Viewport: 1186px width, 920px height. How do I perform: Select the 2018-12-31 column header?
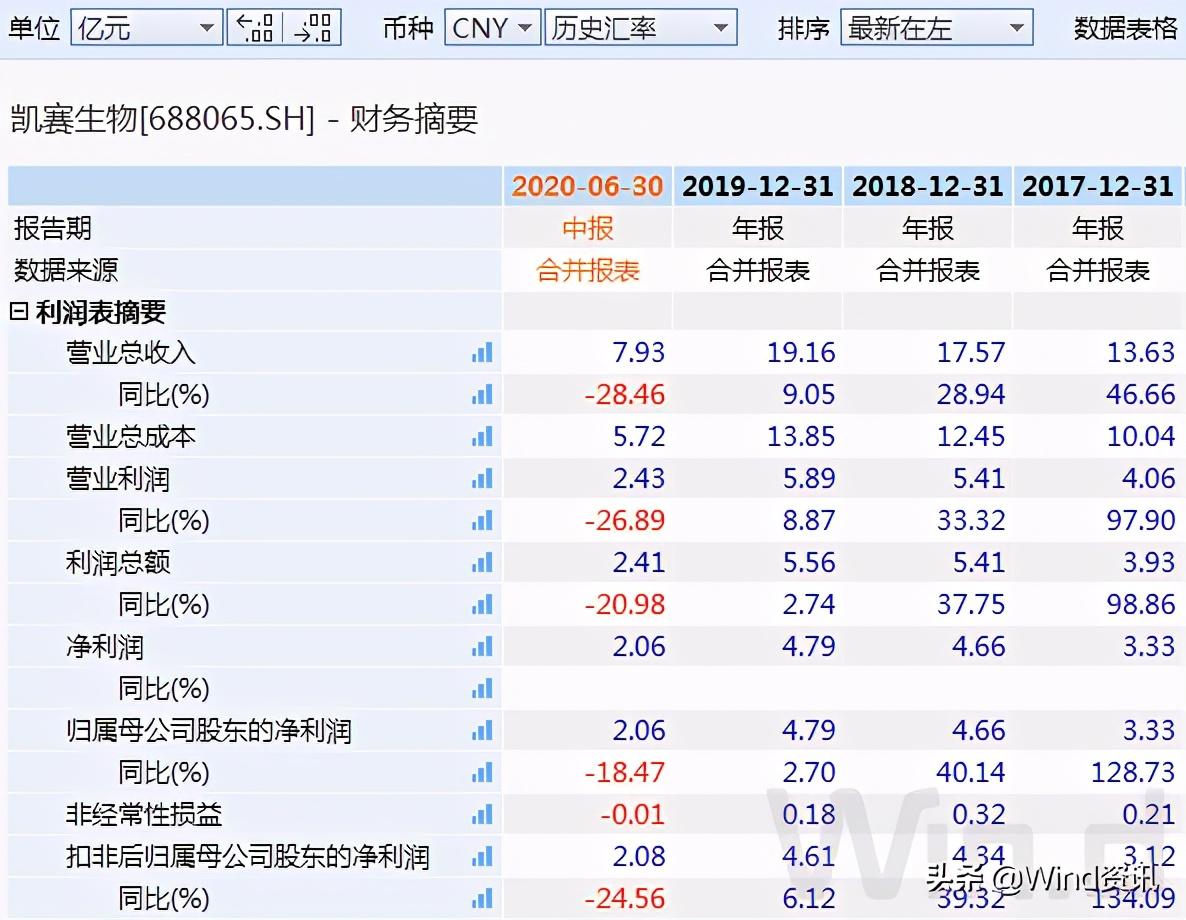928,186
